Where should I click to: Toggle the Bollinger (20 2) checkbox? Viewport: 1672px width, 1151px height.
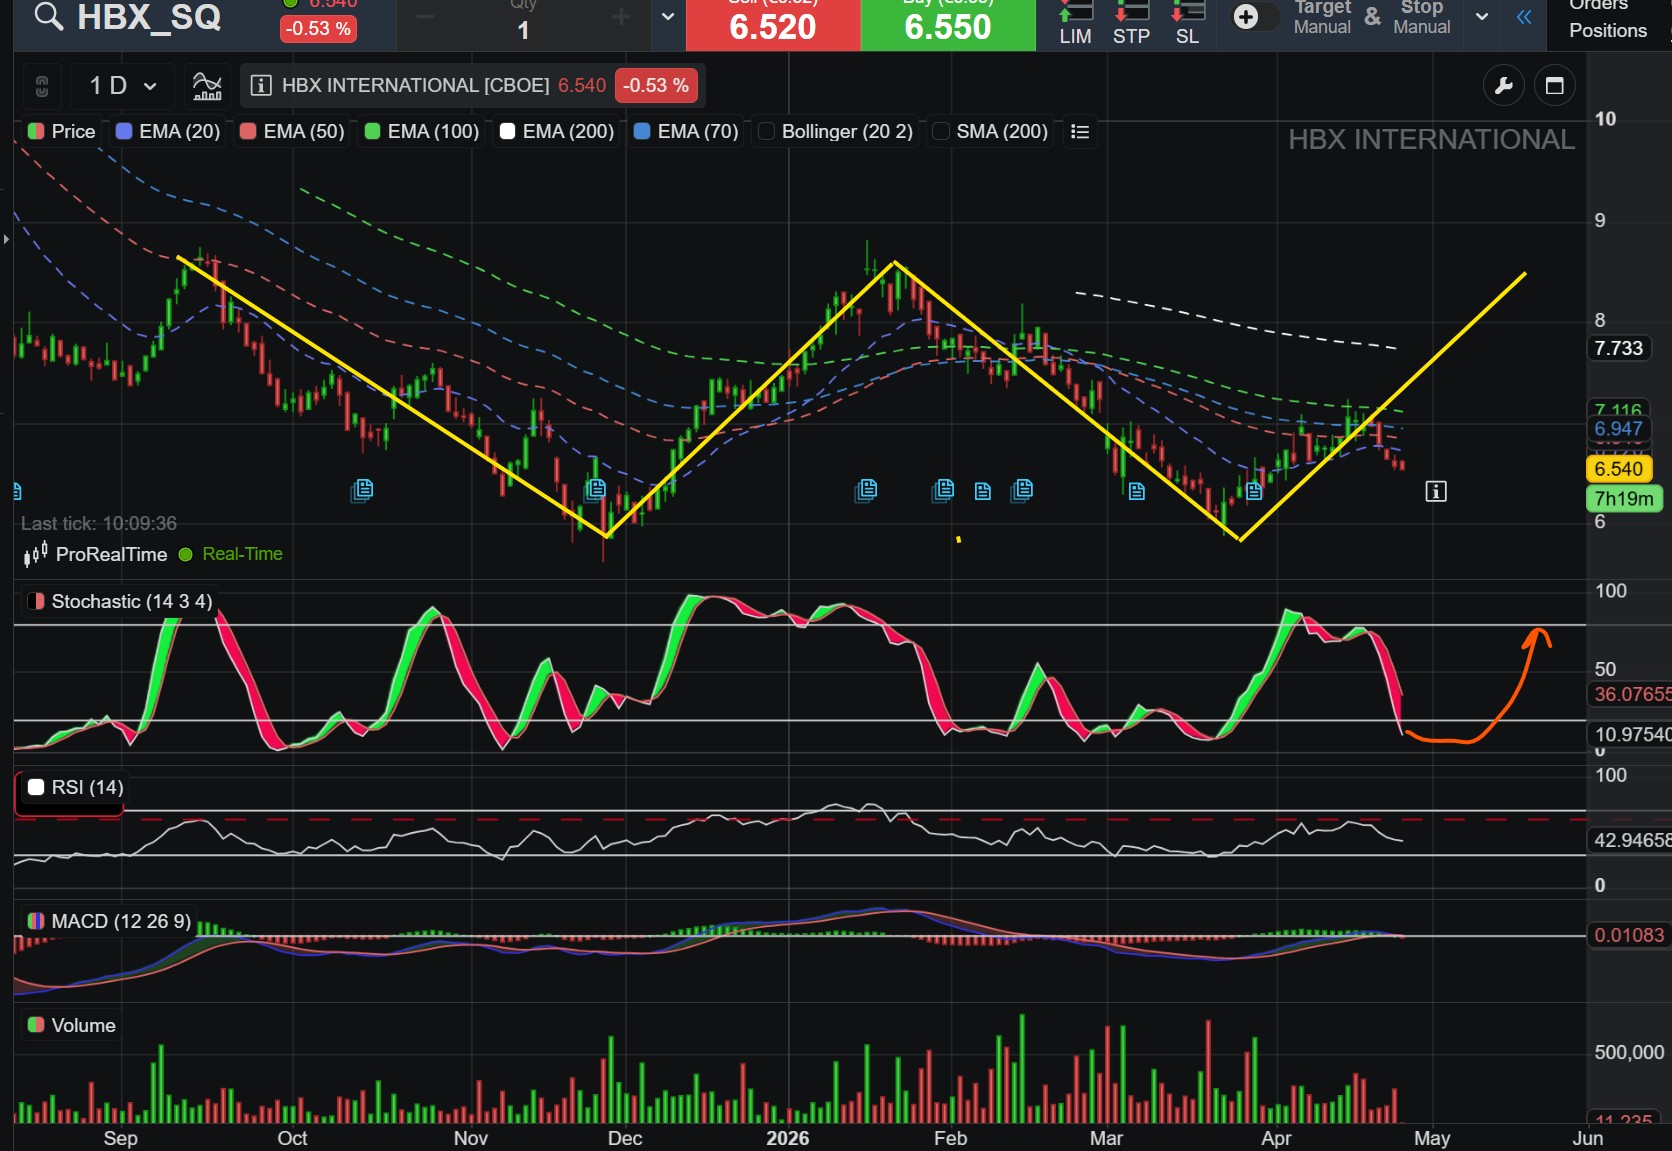pos(767,132)
